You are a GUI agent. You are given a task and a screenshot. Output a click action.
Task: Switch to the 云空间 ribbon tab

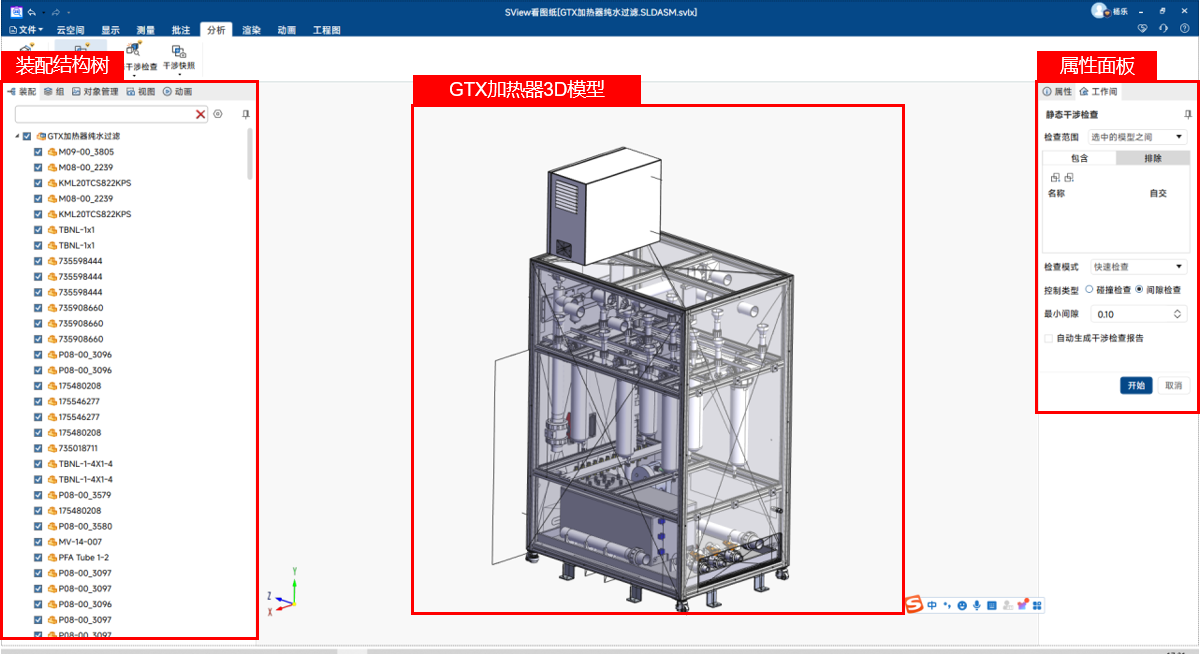tap(73, 30)
